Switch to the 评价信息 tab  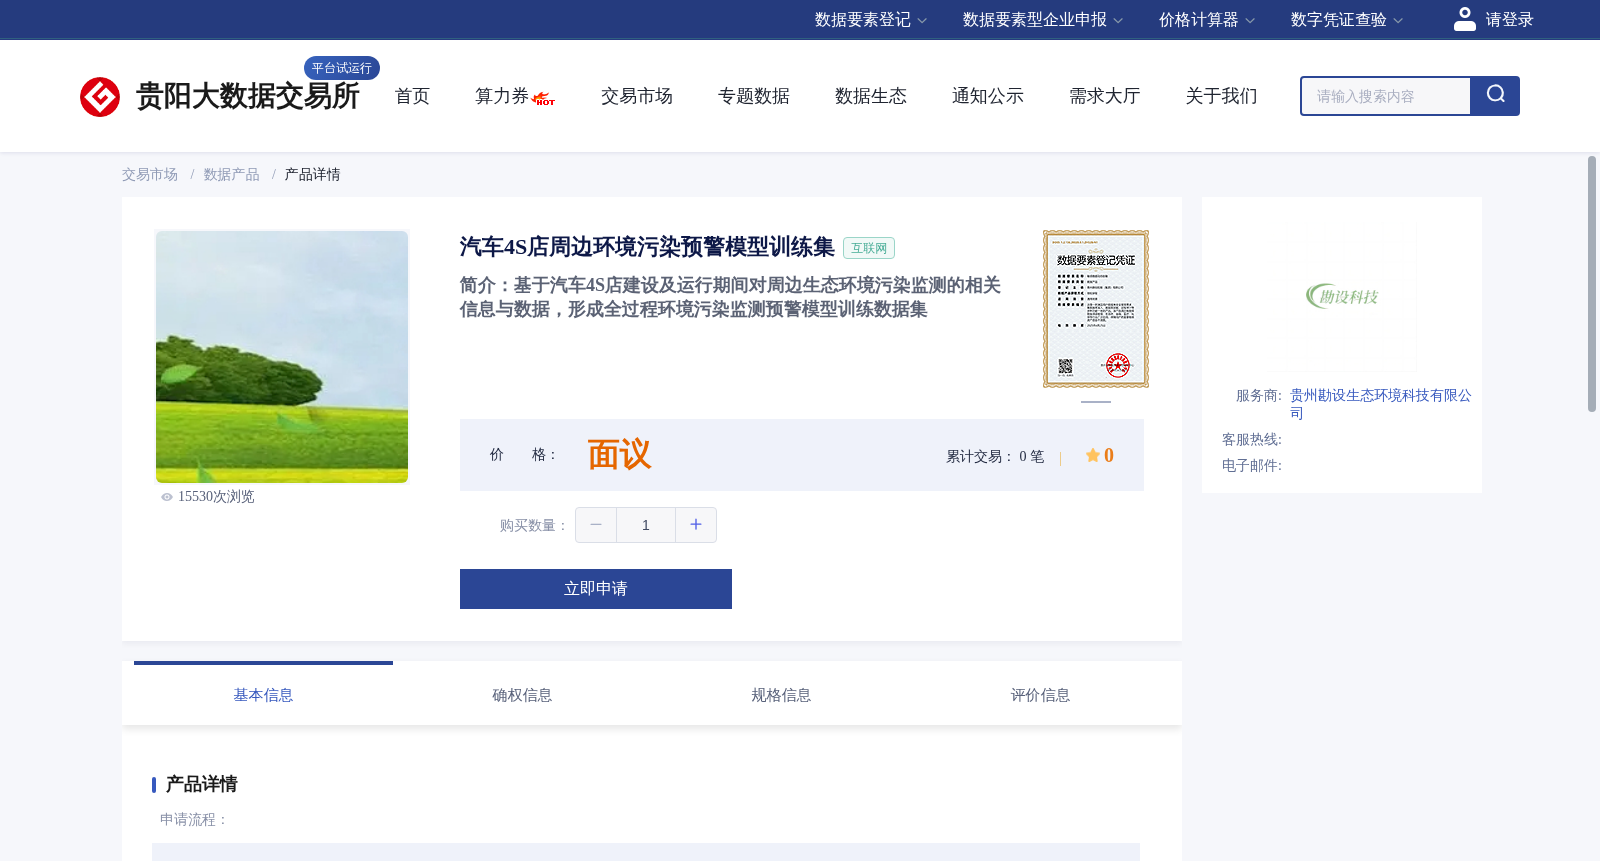[1040, 695]
